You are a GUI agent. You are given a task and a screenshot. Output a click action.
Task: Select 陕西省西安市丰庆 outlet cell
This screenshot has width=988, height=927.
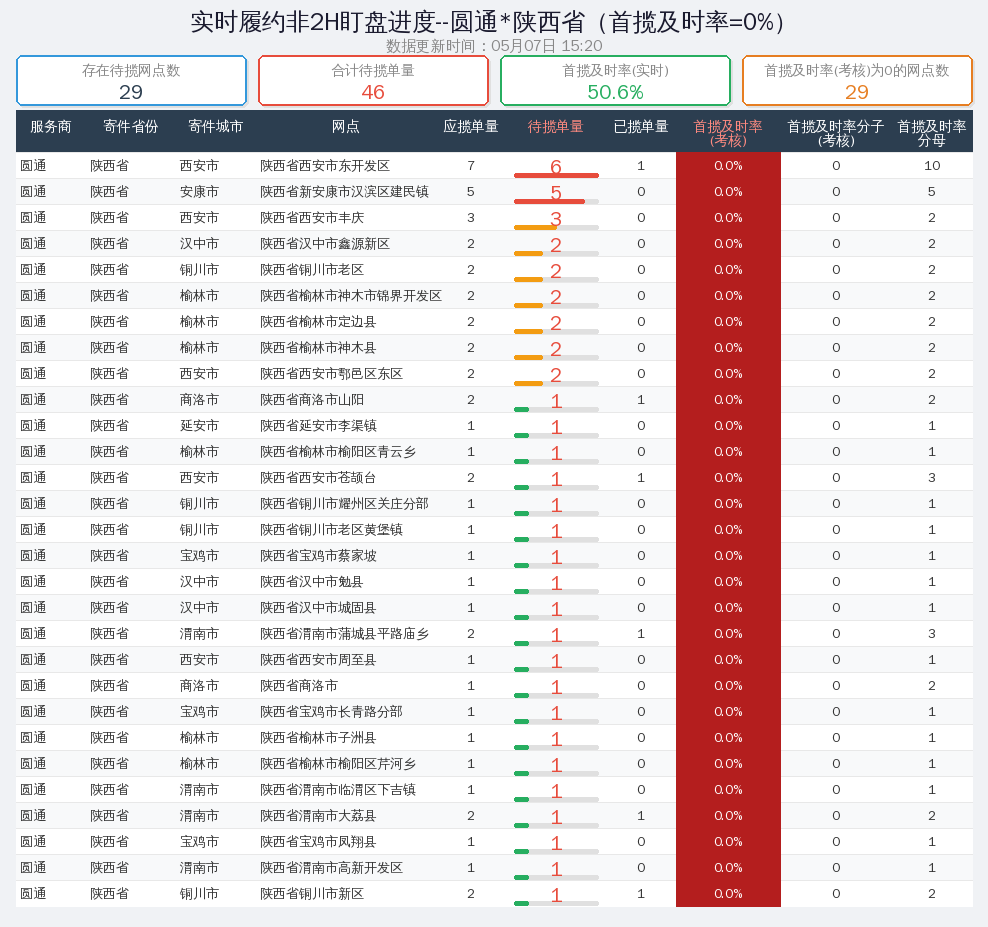pos(312,217)
